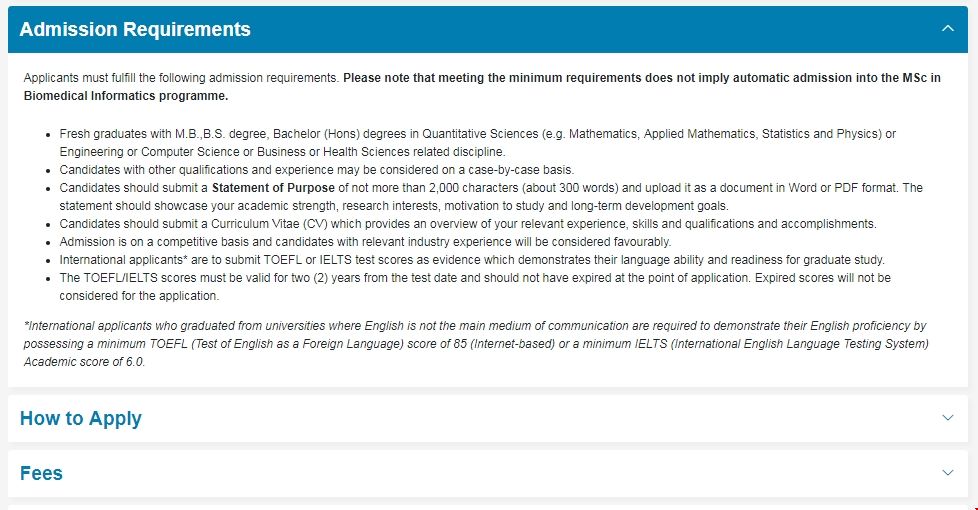Click the How to Apply down-chevron icon
978x510 pixels.
coord(948,418)
